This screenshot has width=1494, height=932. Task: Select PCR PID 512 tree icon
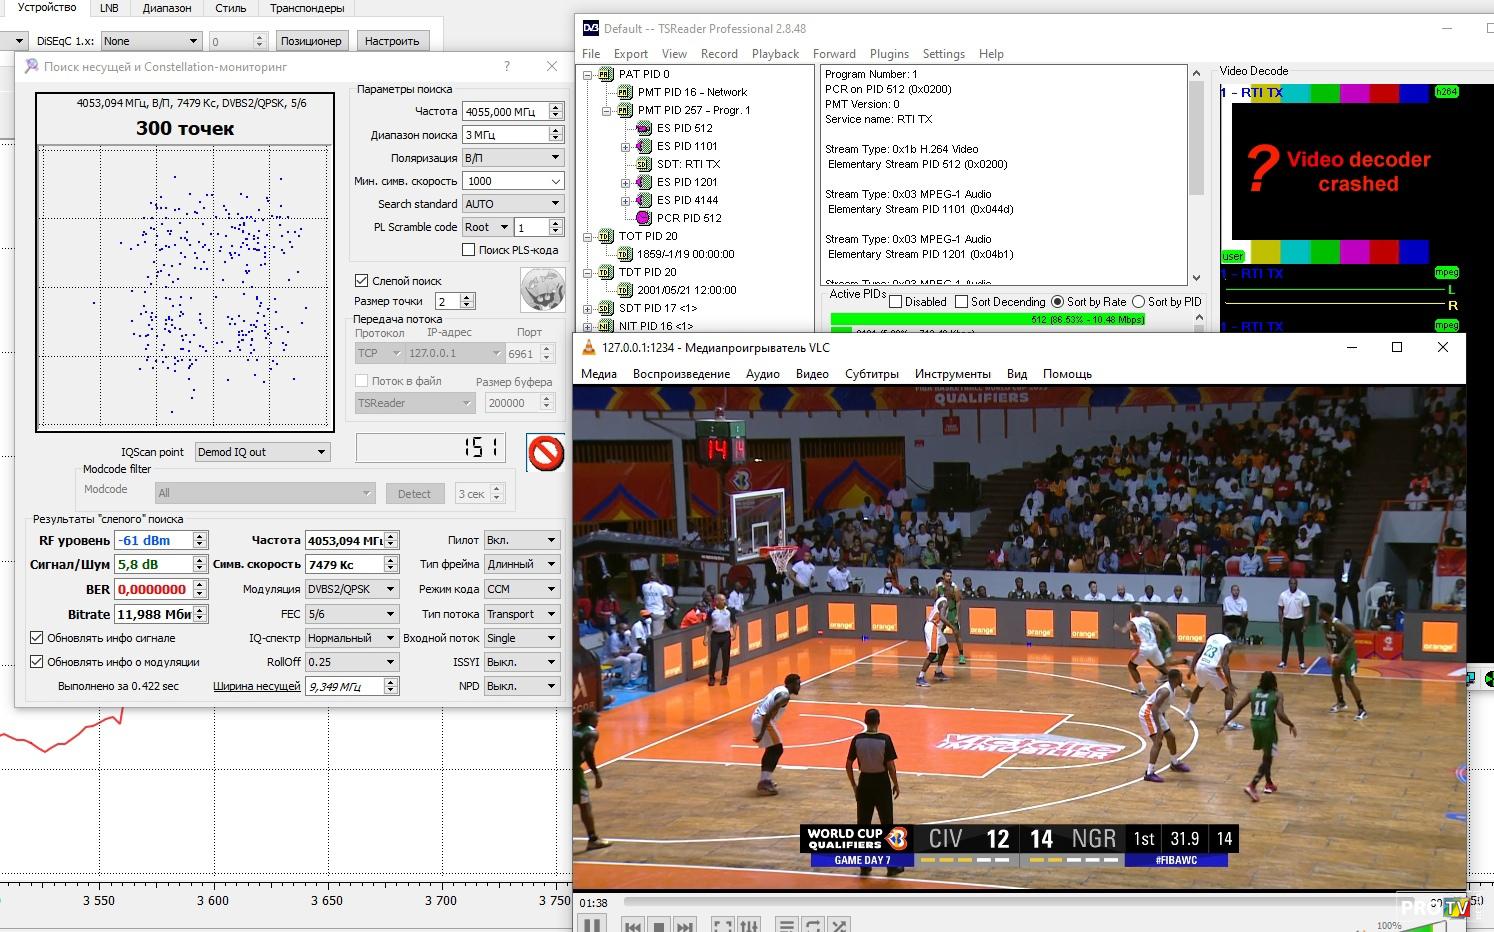[644, 218]
